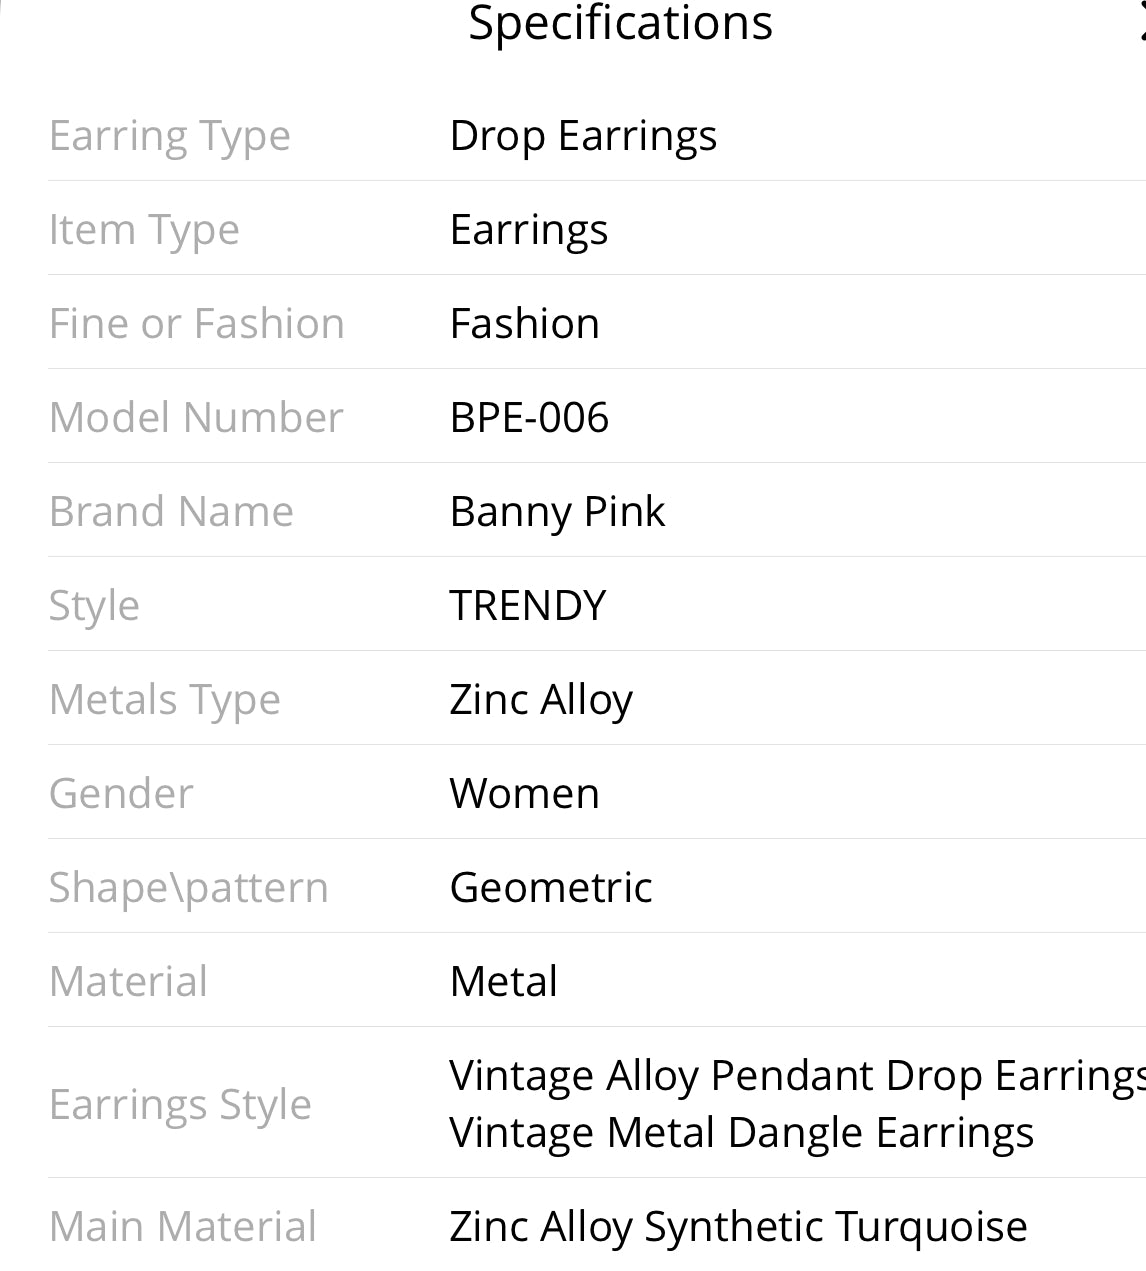Select the Fashion value text
The image size is (1146, 1271).
tap(524, 324)
